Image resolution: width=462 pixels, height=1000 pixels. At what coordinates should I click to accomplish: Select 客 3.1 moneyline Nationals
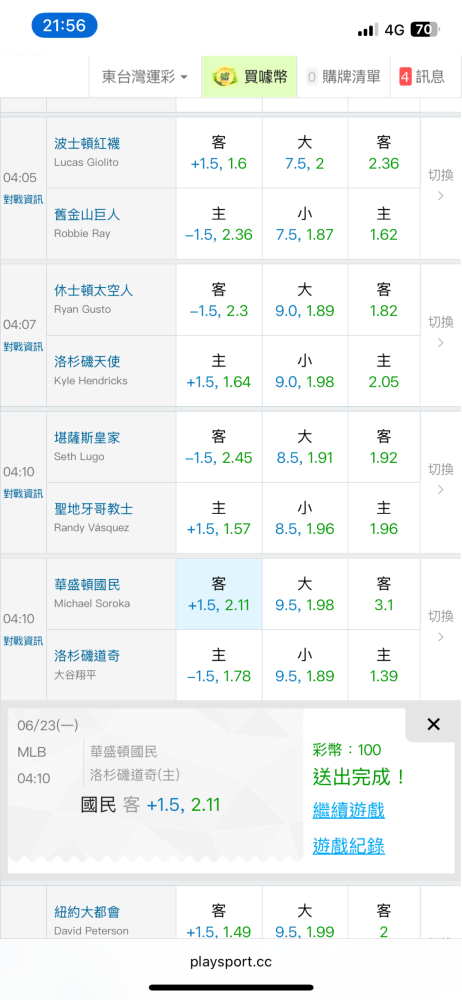click(384, 594)
